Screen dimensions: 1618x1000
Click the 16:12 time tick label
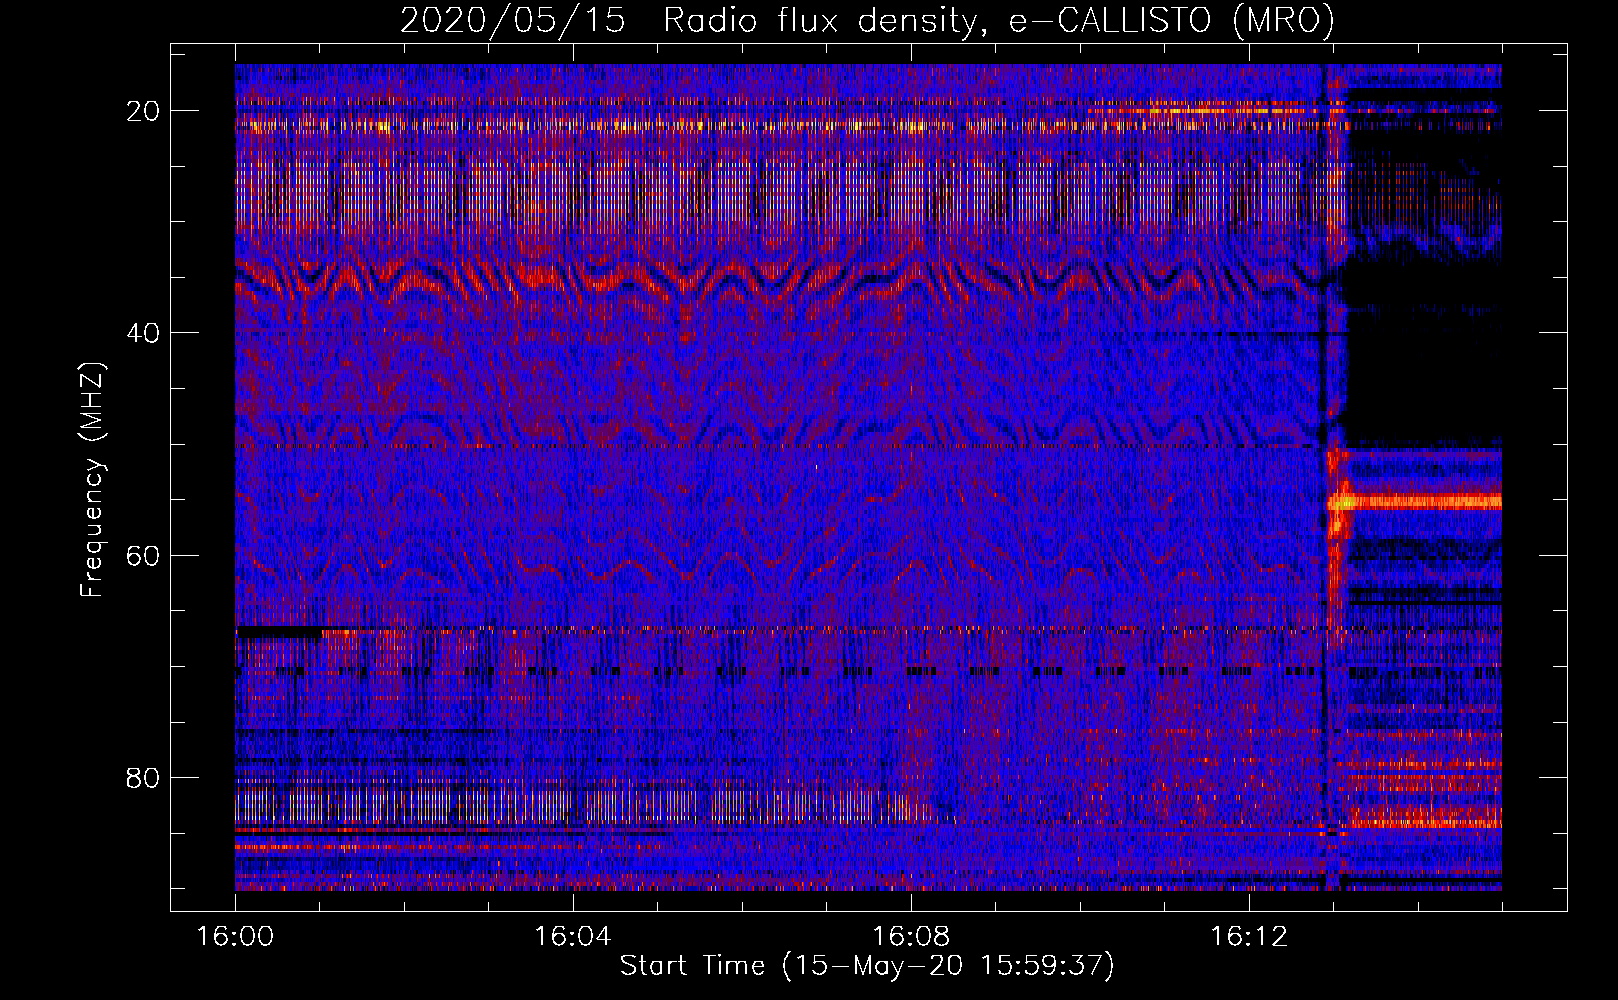tap(1249, 936)
